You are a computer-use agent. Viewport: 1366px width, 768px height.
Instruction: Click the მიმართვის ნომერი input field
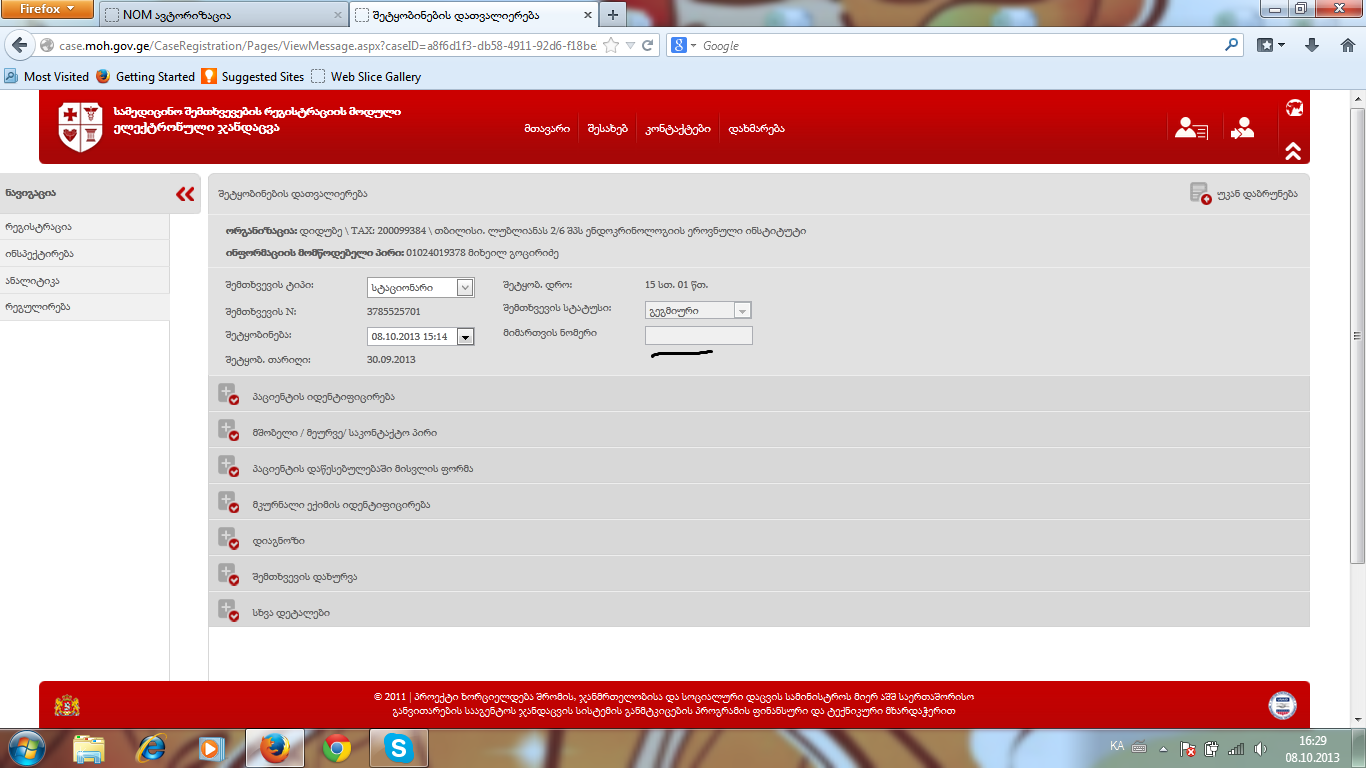698,336
